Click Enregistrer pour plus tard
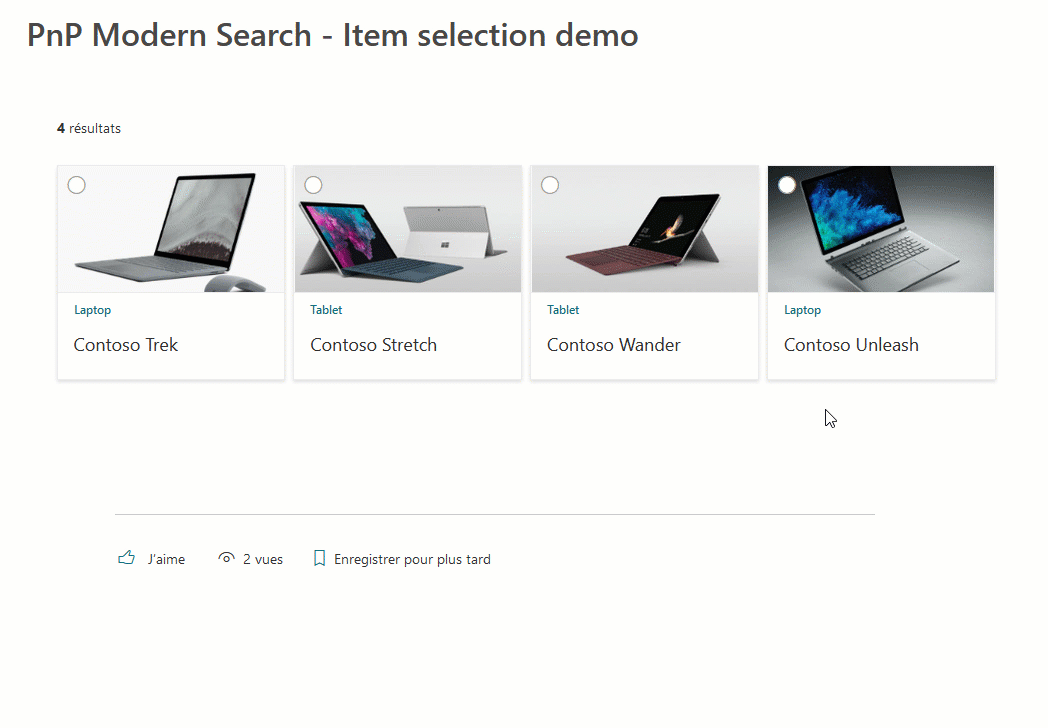1048x728 pixels. click(x=412, y=560)
